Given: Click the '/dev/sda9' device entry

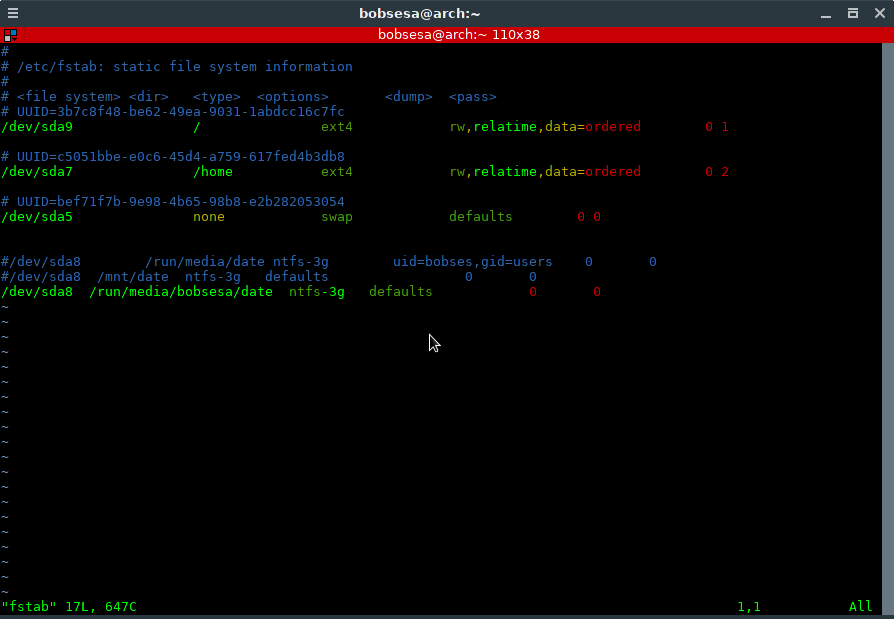Looking at the screenshot, I should coord(37,127).
